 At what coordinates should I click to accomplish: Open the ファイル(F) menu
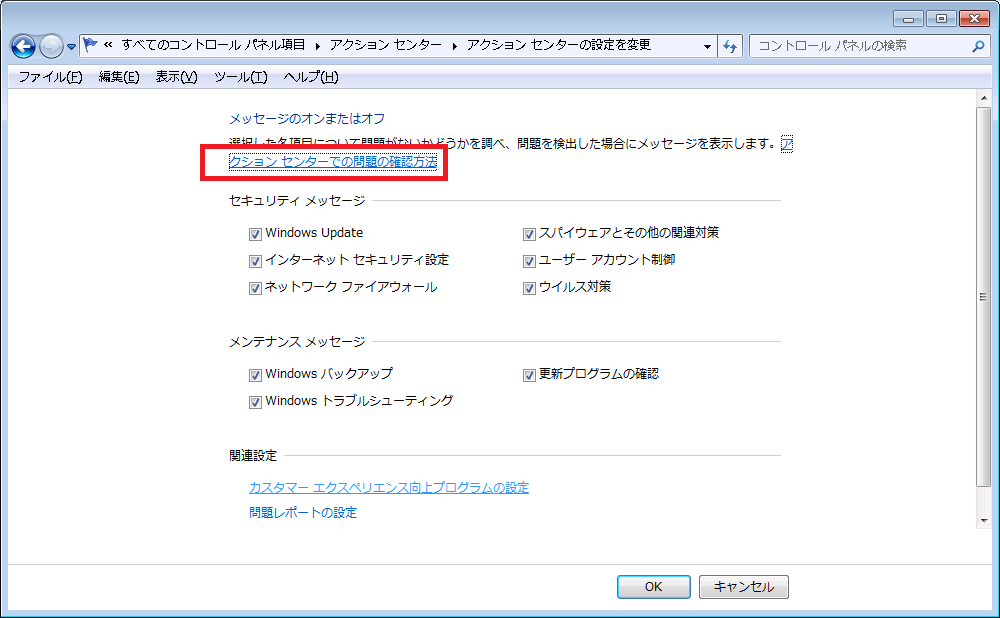[50, 77]
